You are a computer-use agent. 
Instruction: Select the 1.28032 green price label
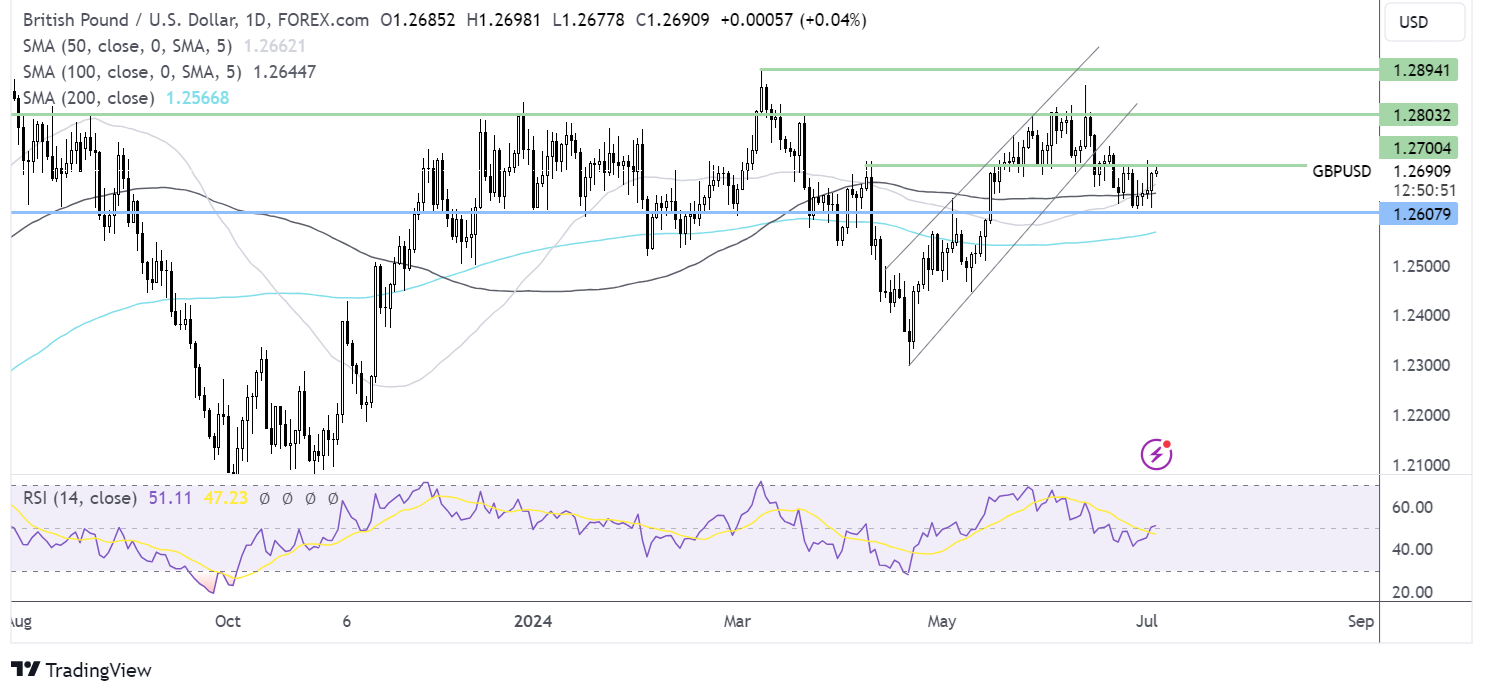tap(1418, 114)
